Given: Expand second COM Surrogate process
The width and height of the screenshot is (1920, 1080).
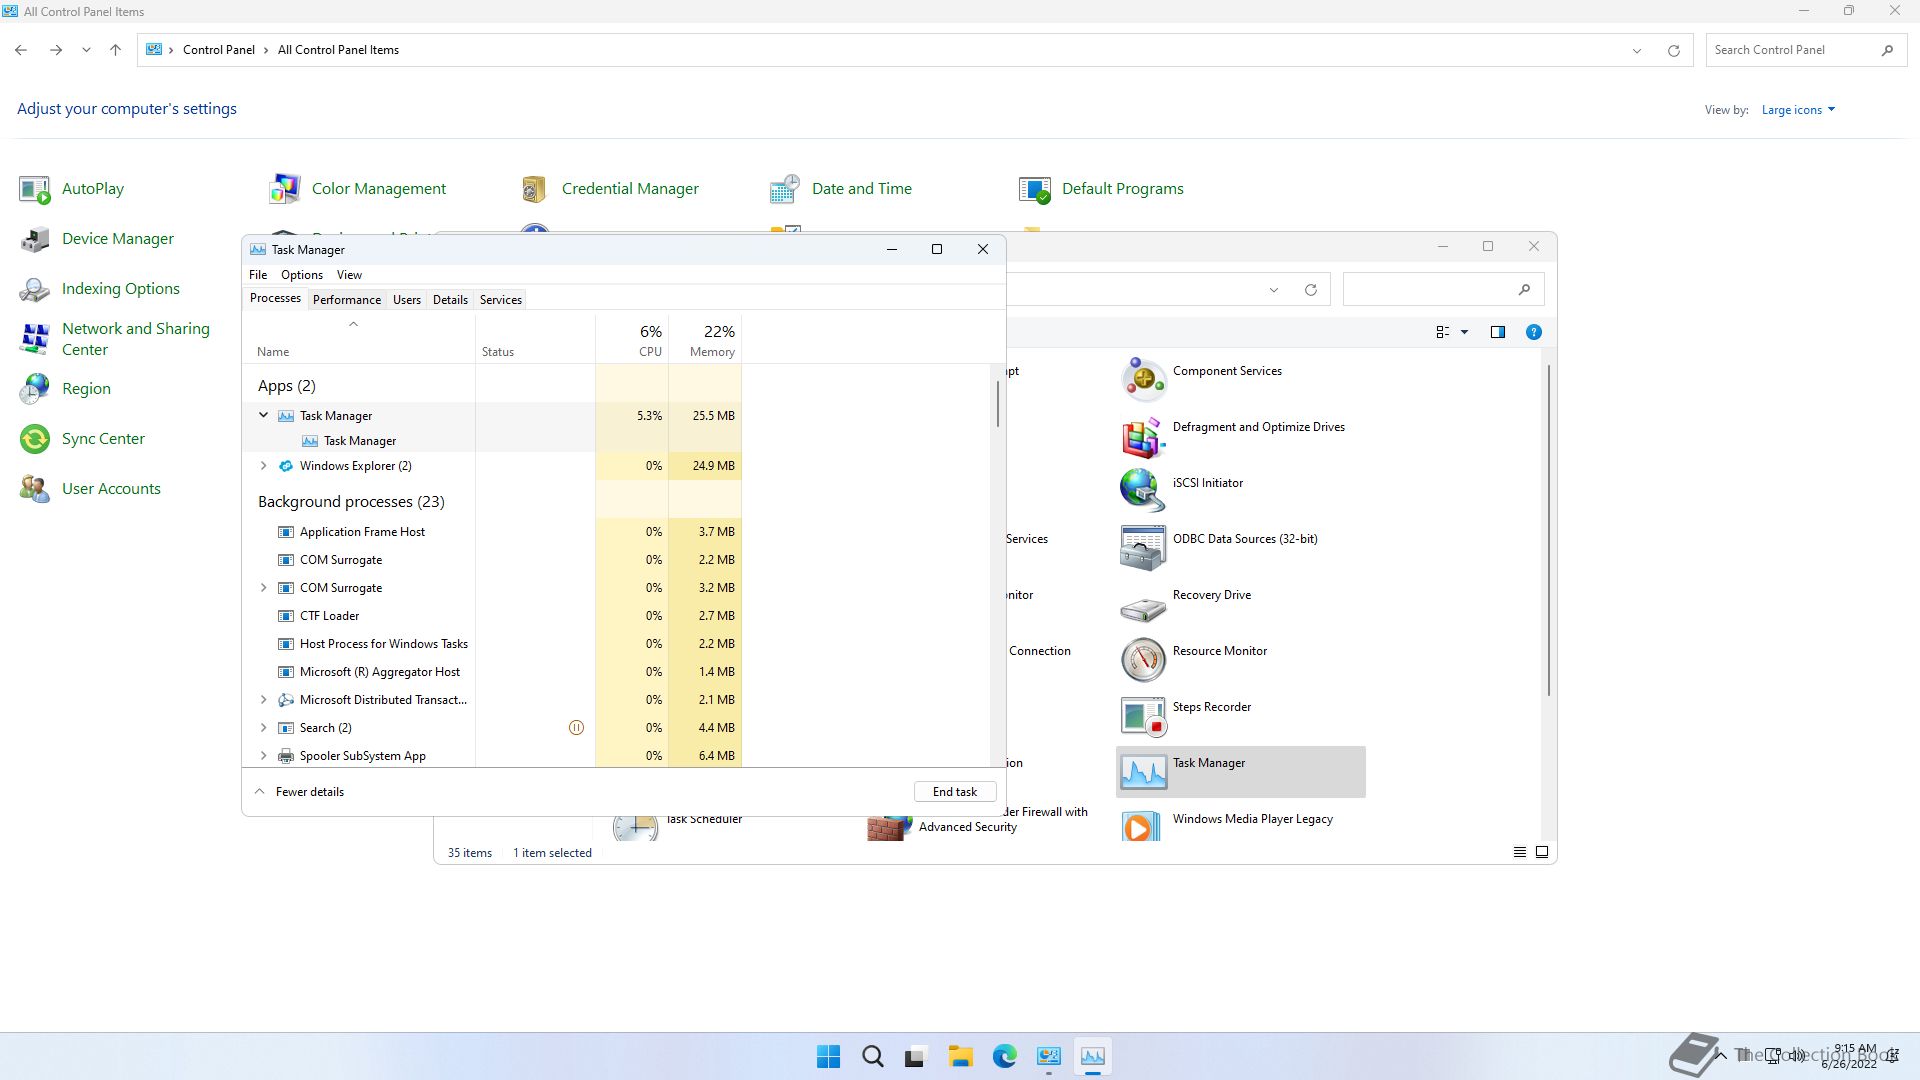Looking at the screenshot, I should click(263, 588).
